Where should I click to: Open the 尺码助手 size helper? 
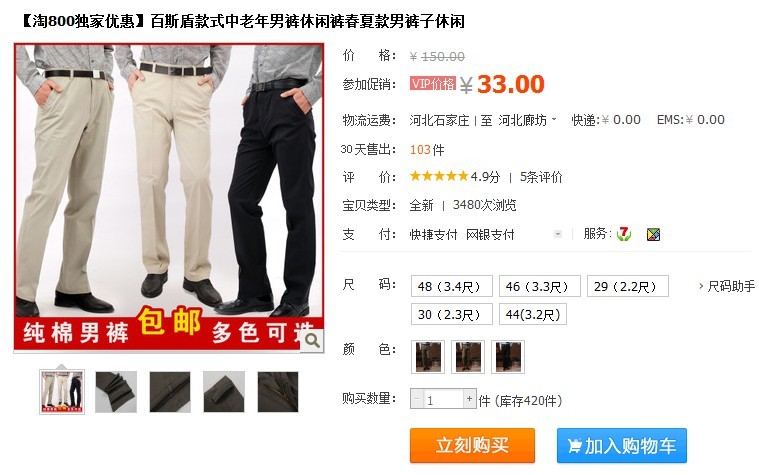(x=727, y=286)
